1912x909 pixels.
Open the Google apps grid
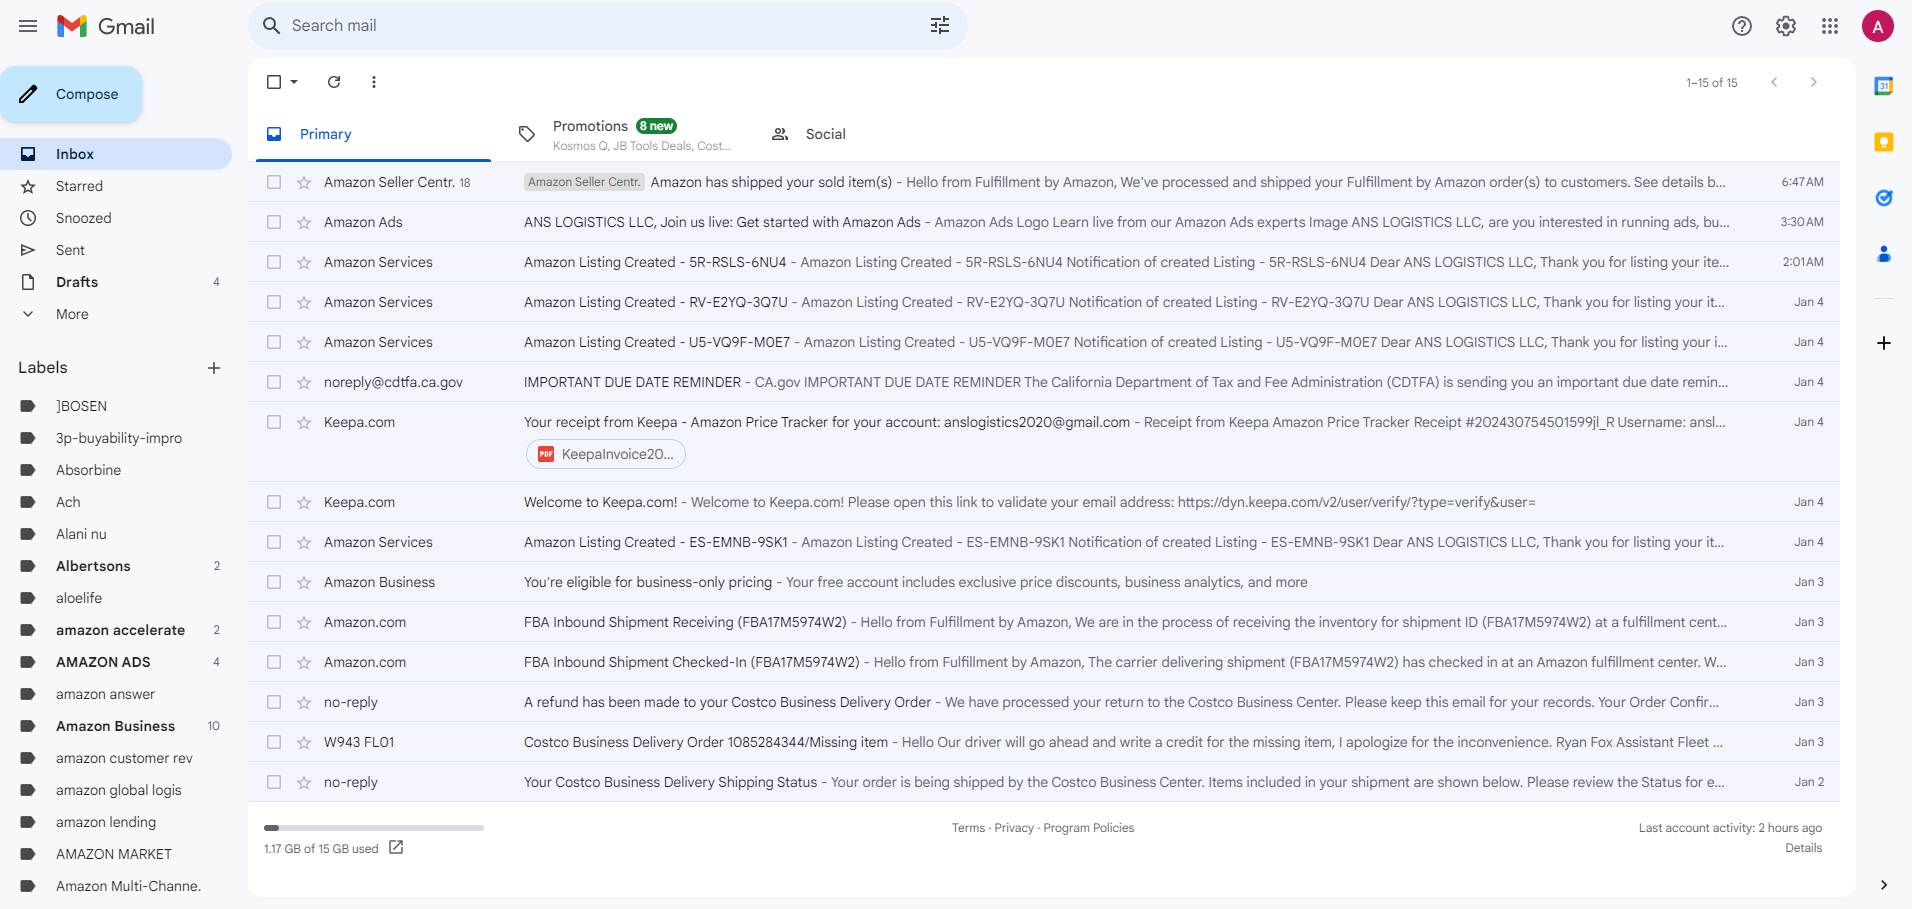pos(1830,26)
